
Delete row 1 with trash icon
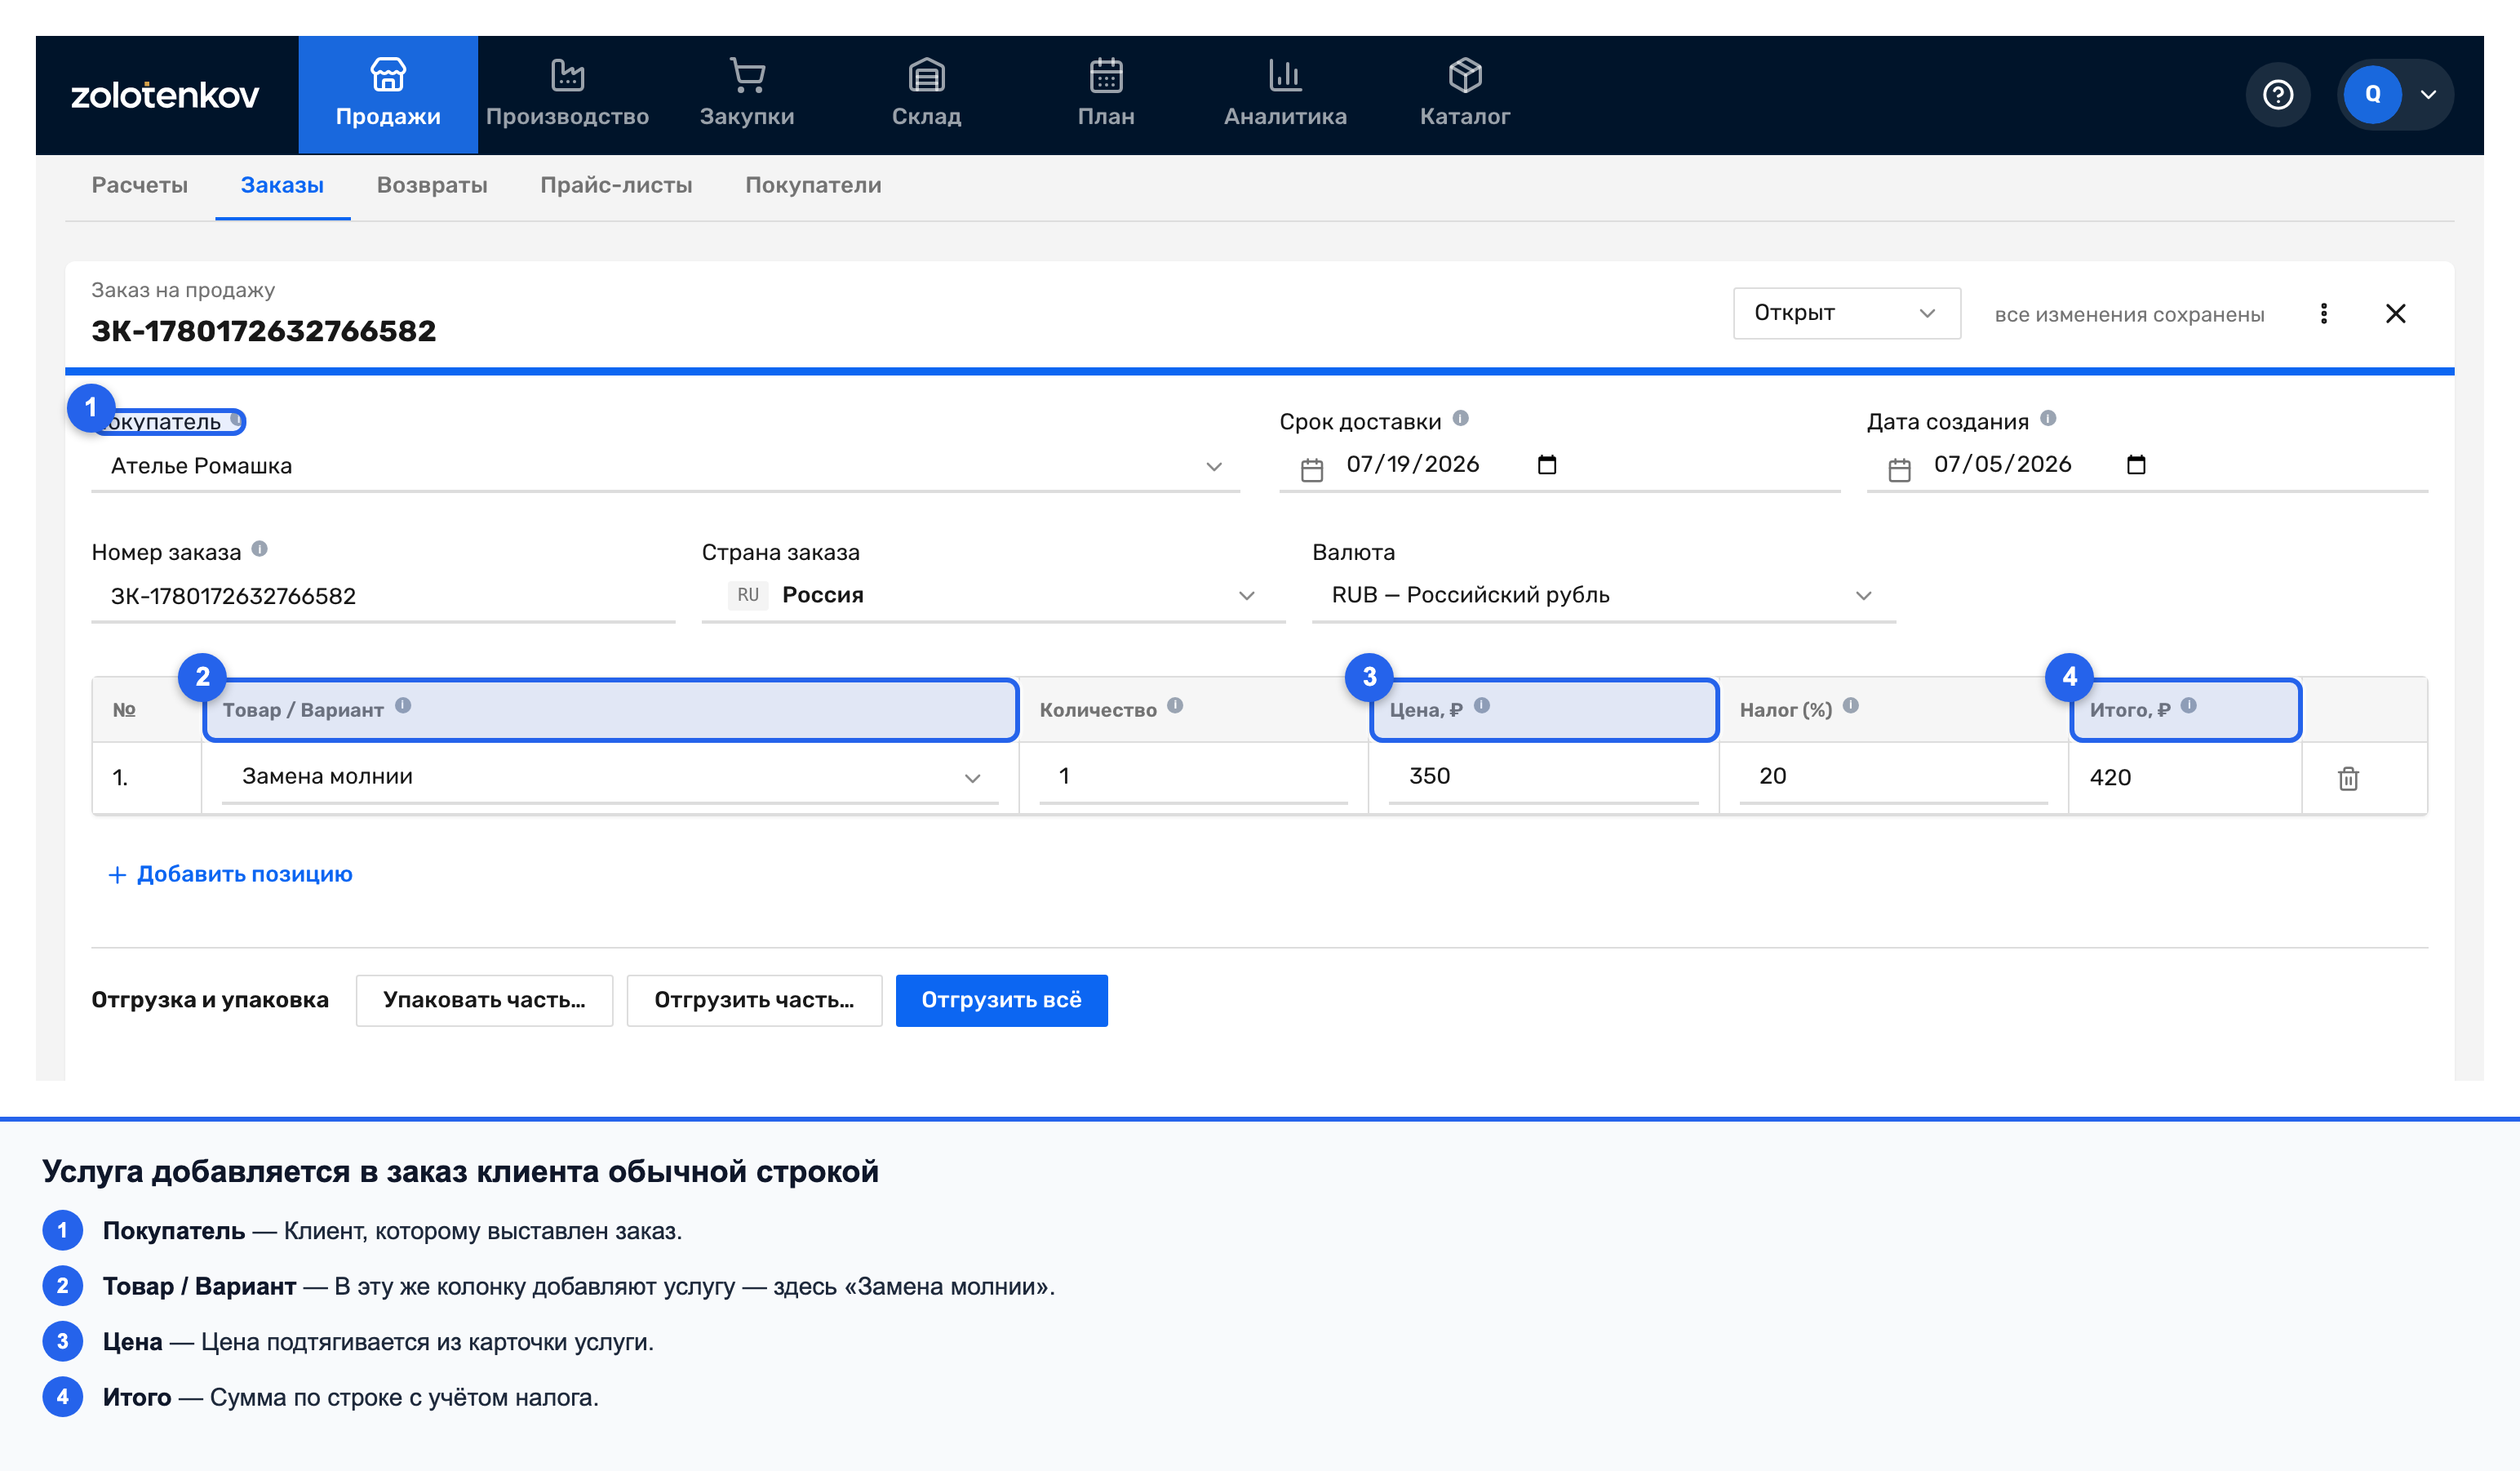coord(2348,778)
